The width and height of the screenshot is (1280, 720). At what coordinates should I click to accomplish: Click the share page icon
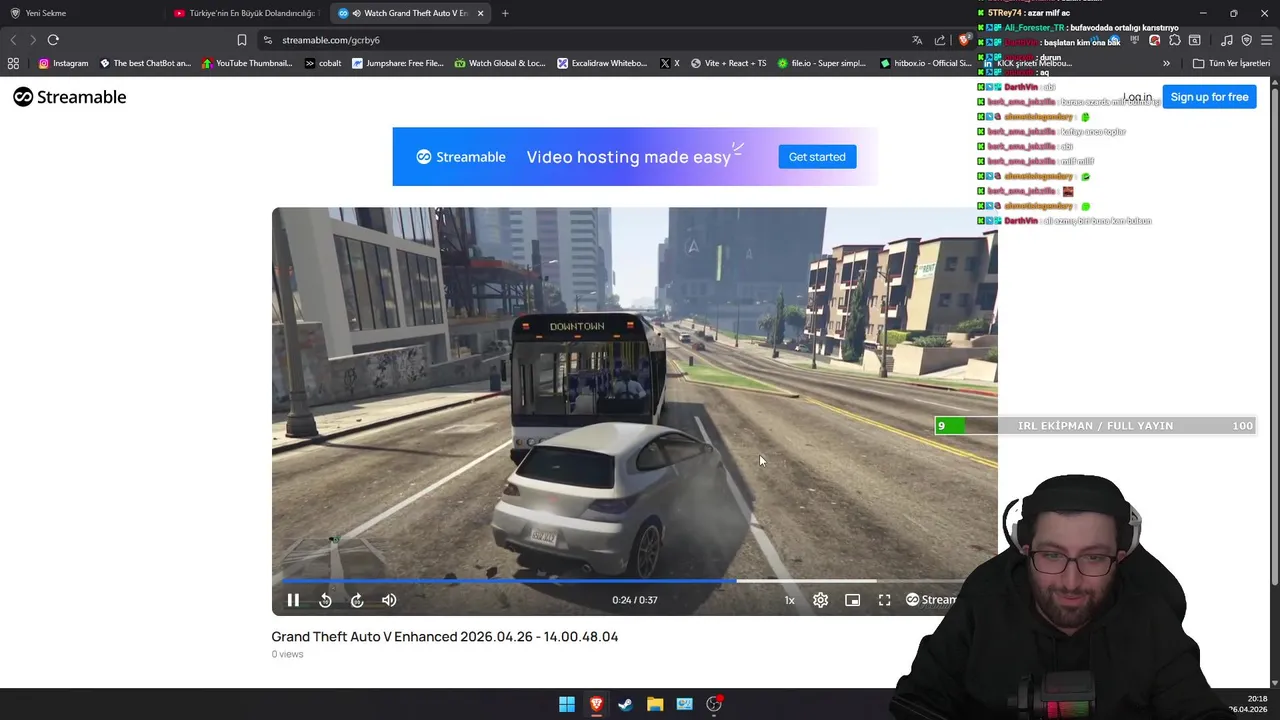940,40
